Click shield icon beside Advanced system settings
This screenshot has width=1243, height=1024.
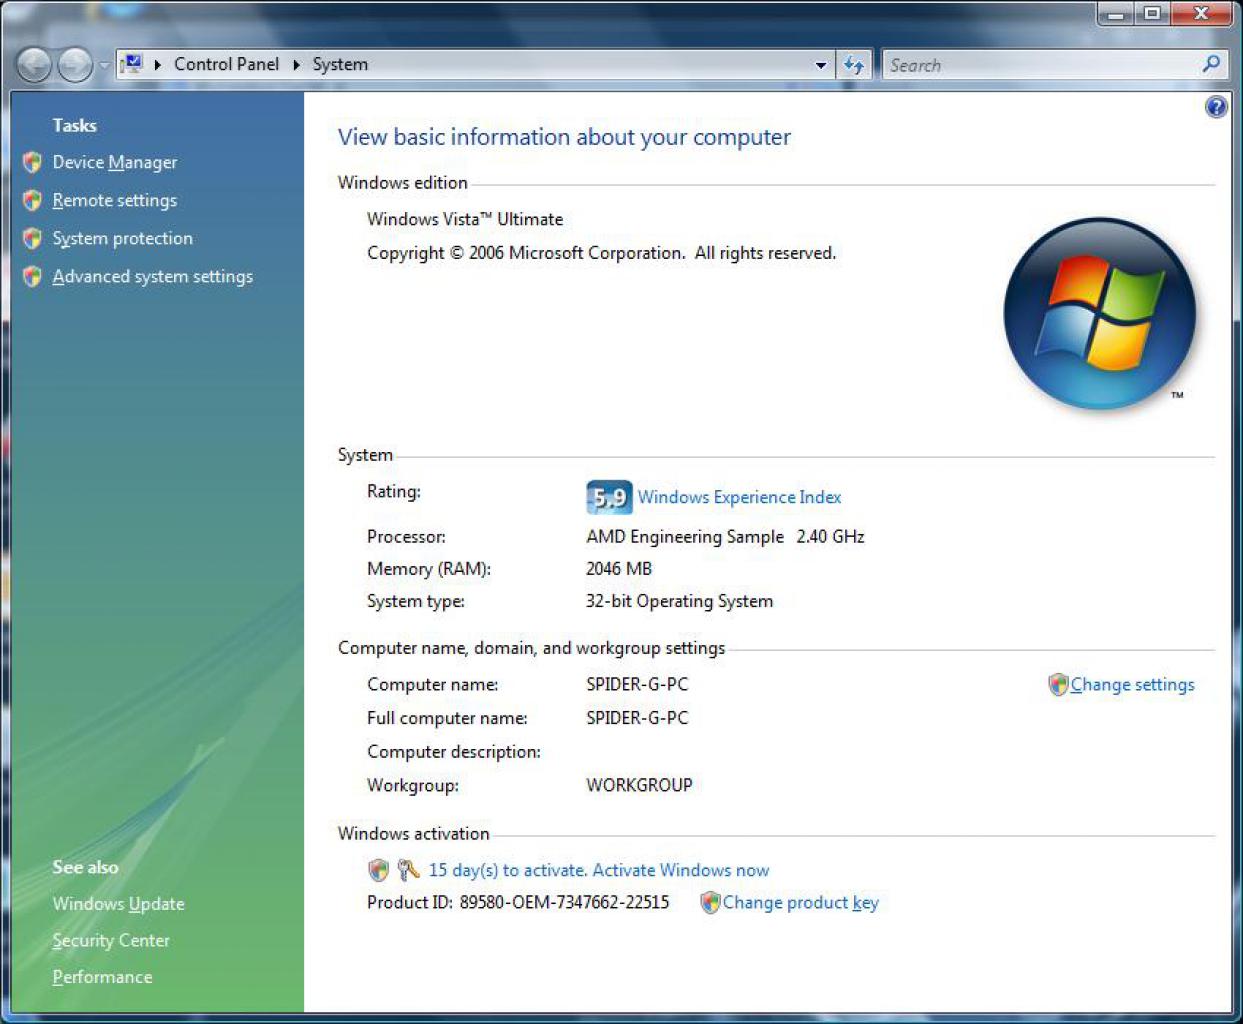coord(32,276)
